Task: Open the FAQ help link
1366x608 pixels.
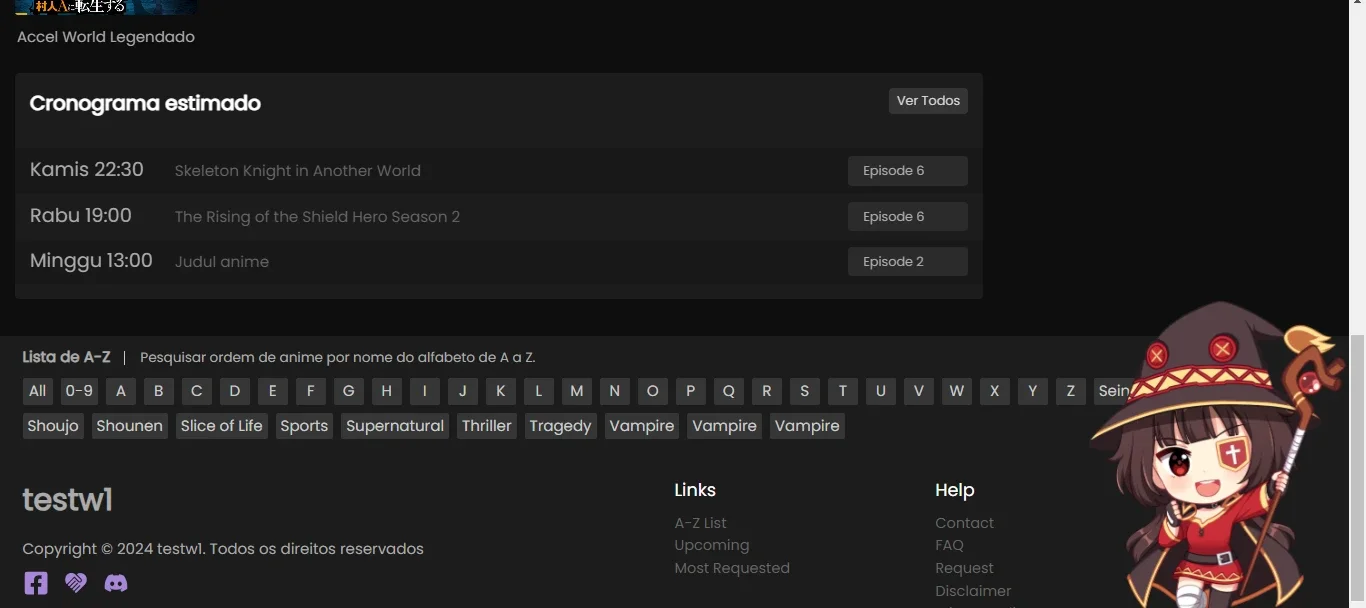Action: (x=949, y=545)
